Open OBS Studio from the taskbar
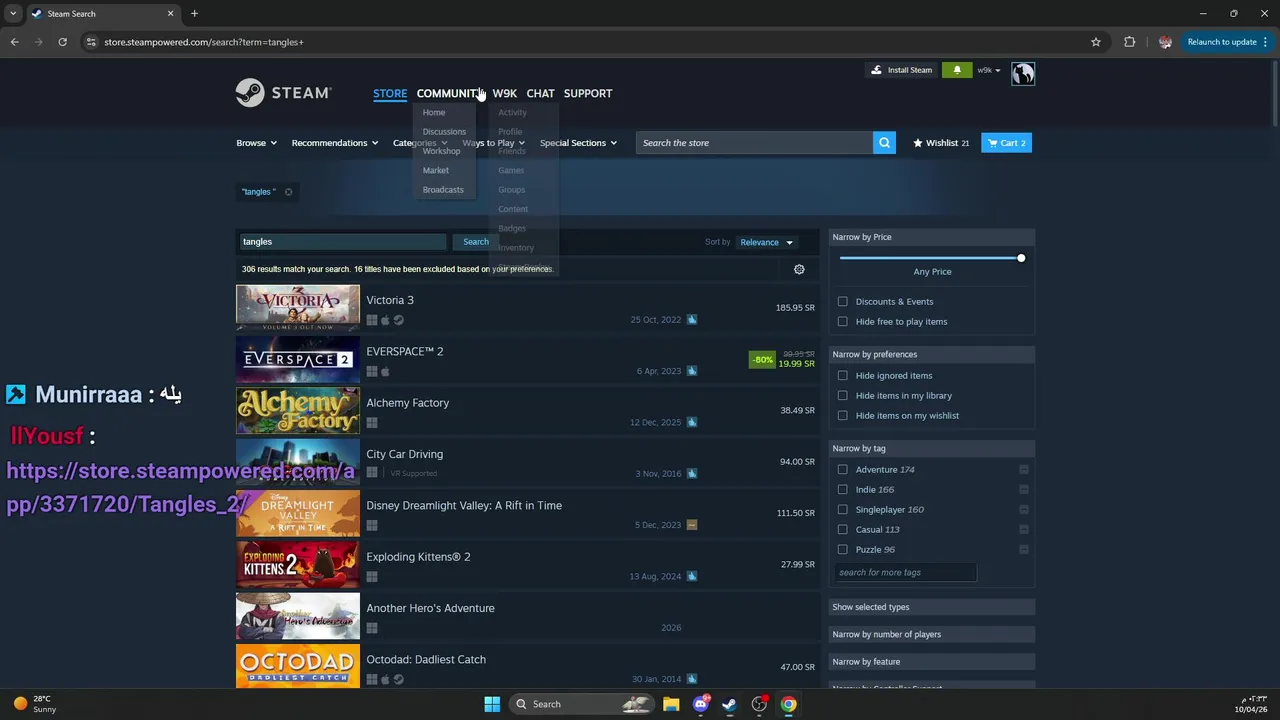This screenshot has height=720, width=1280. point(760,704)
